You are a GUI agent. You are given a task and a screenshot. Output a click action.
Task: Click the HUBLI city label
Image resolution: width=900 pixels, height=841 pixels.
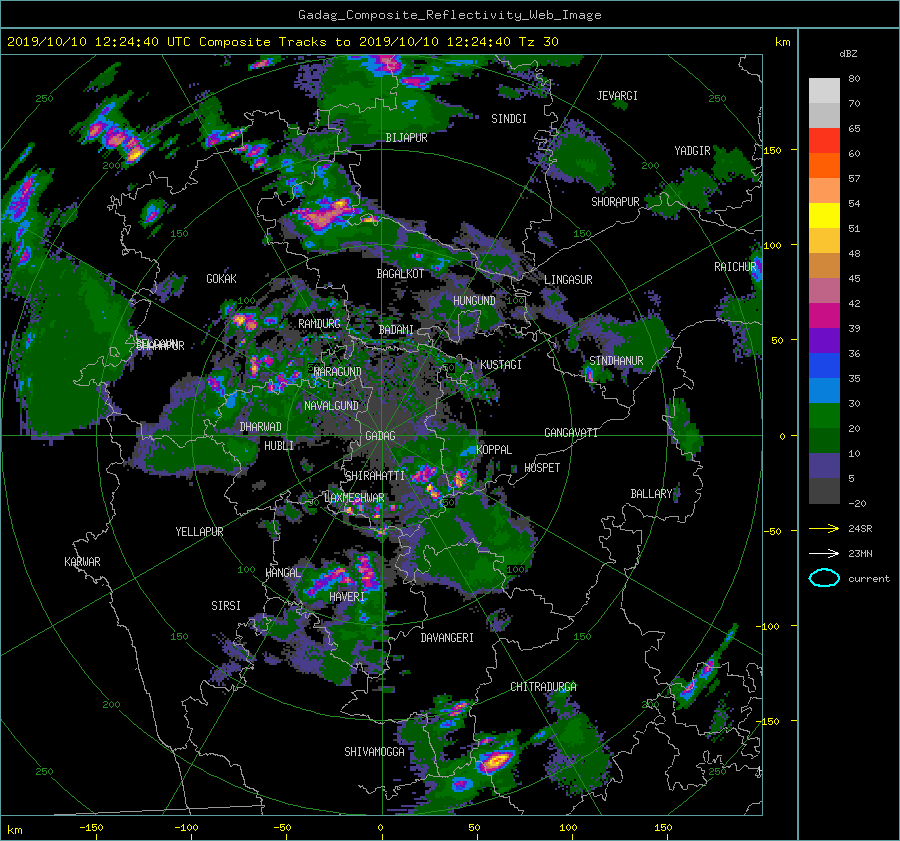pos(279,445)
